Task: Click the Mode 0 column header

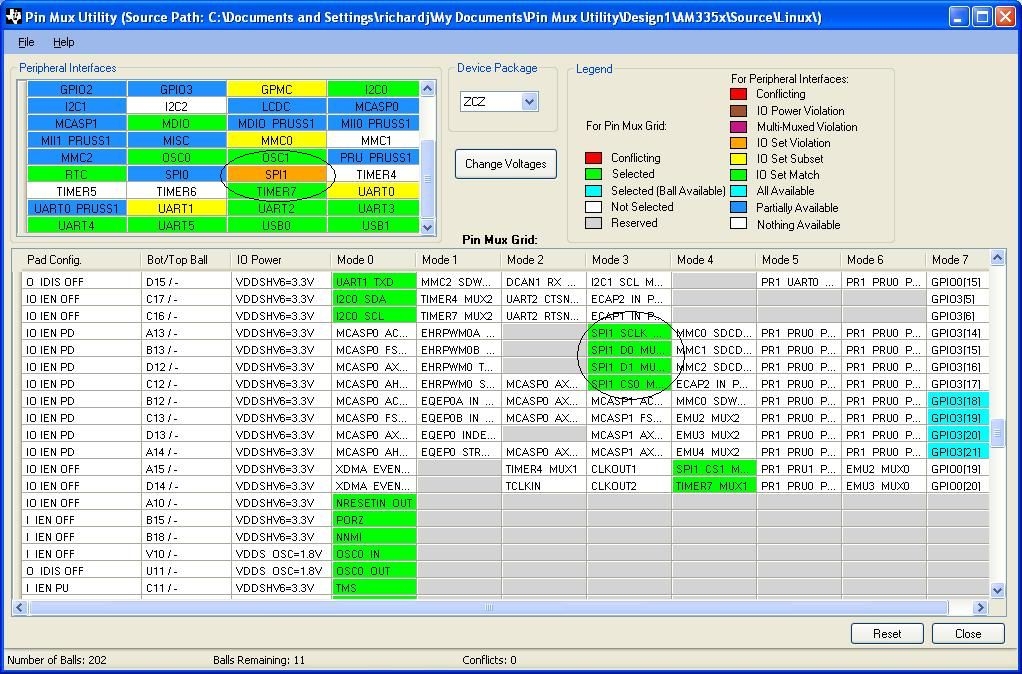Action: point(373,260)
